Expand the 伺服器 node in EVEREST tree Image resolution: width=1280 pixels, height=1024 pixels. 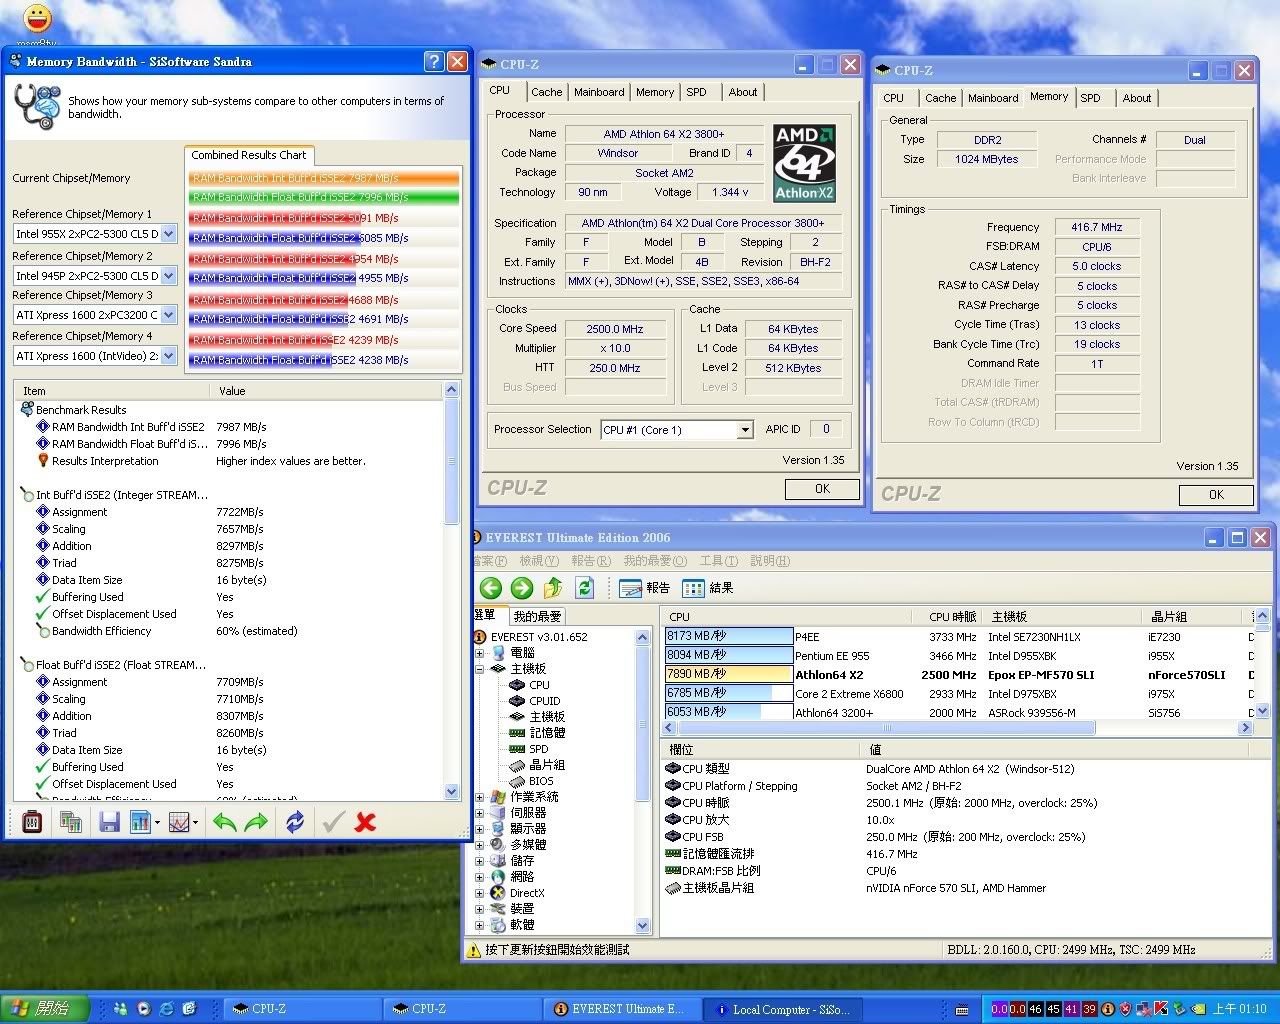[480, 813]
